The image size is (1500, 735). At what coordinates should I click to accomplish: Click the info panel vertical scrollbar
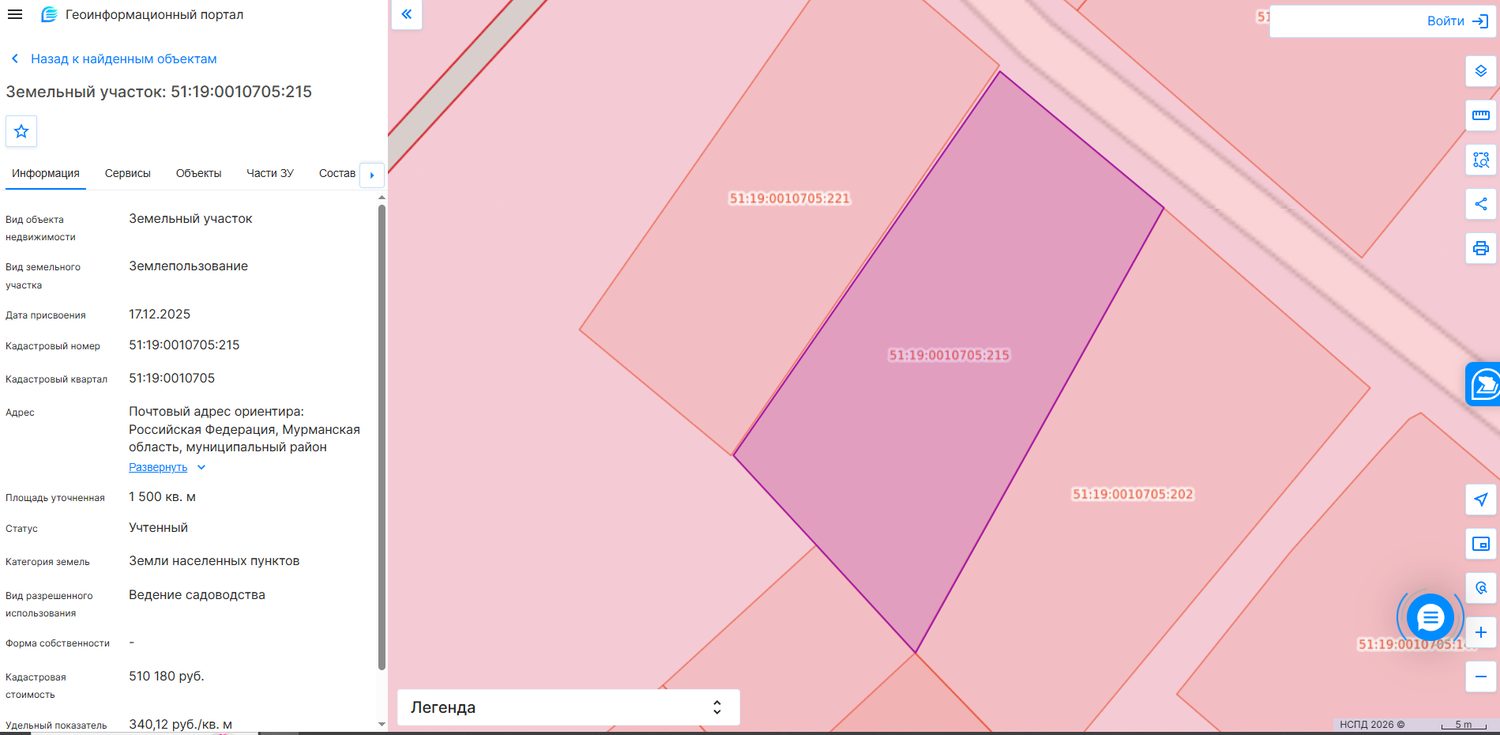point(382,437)
